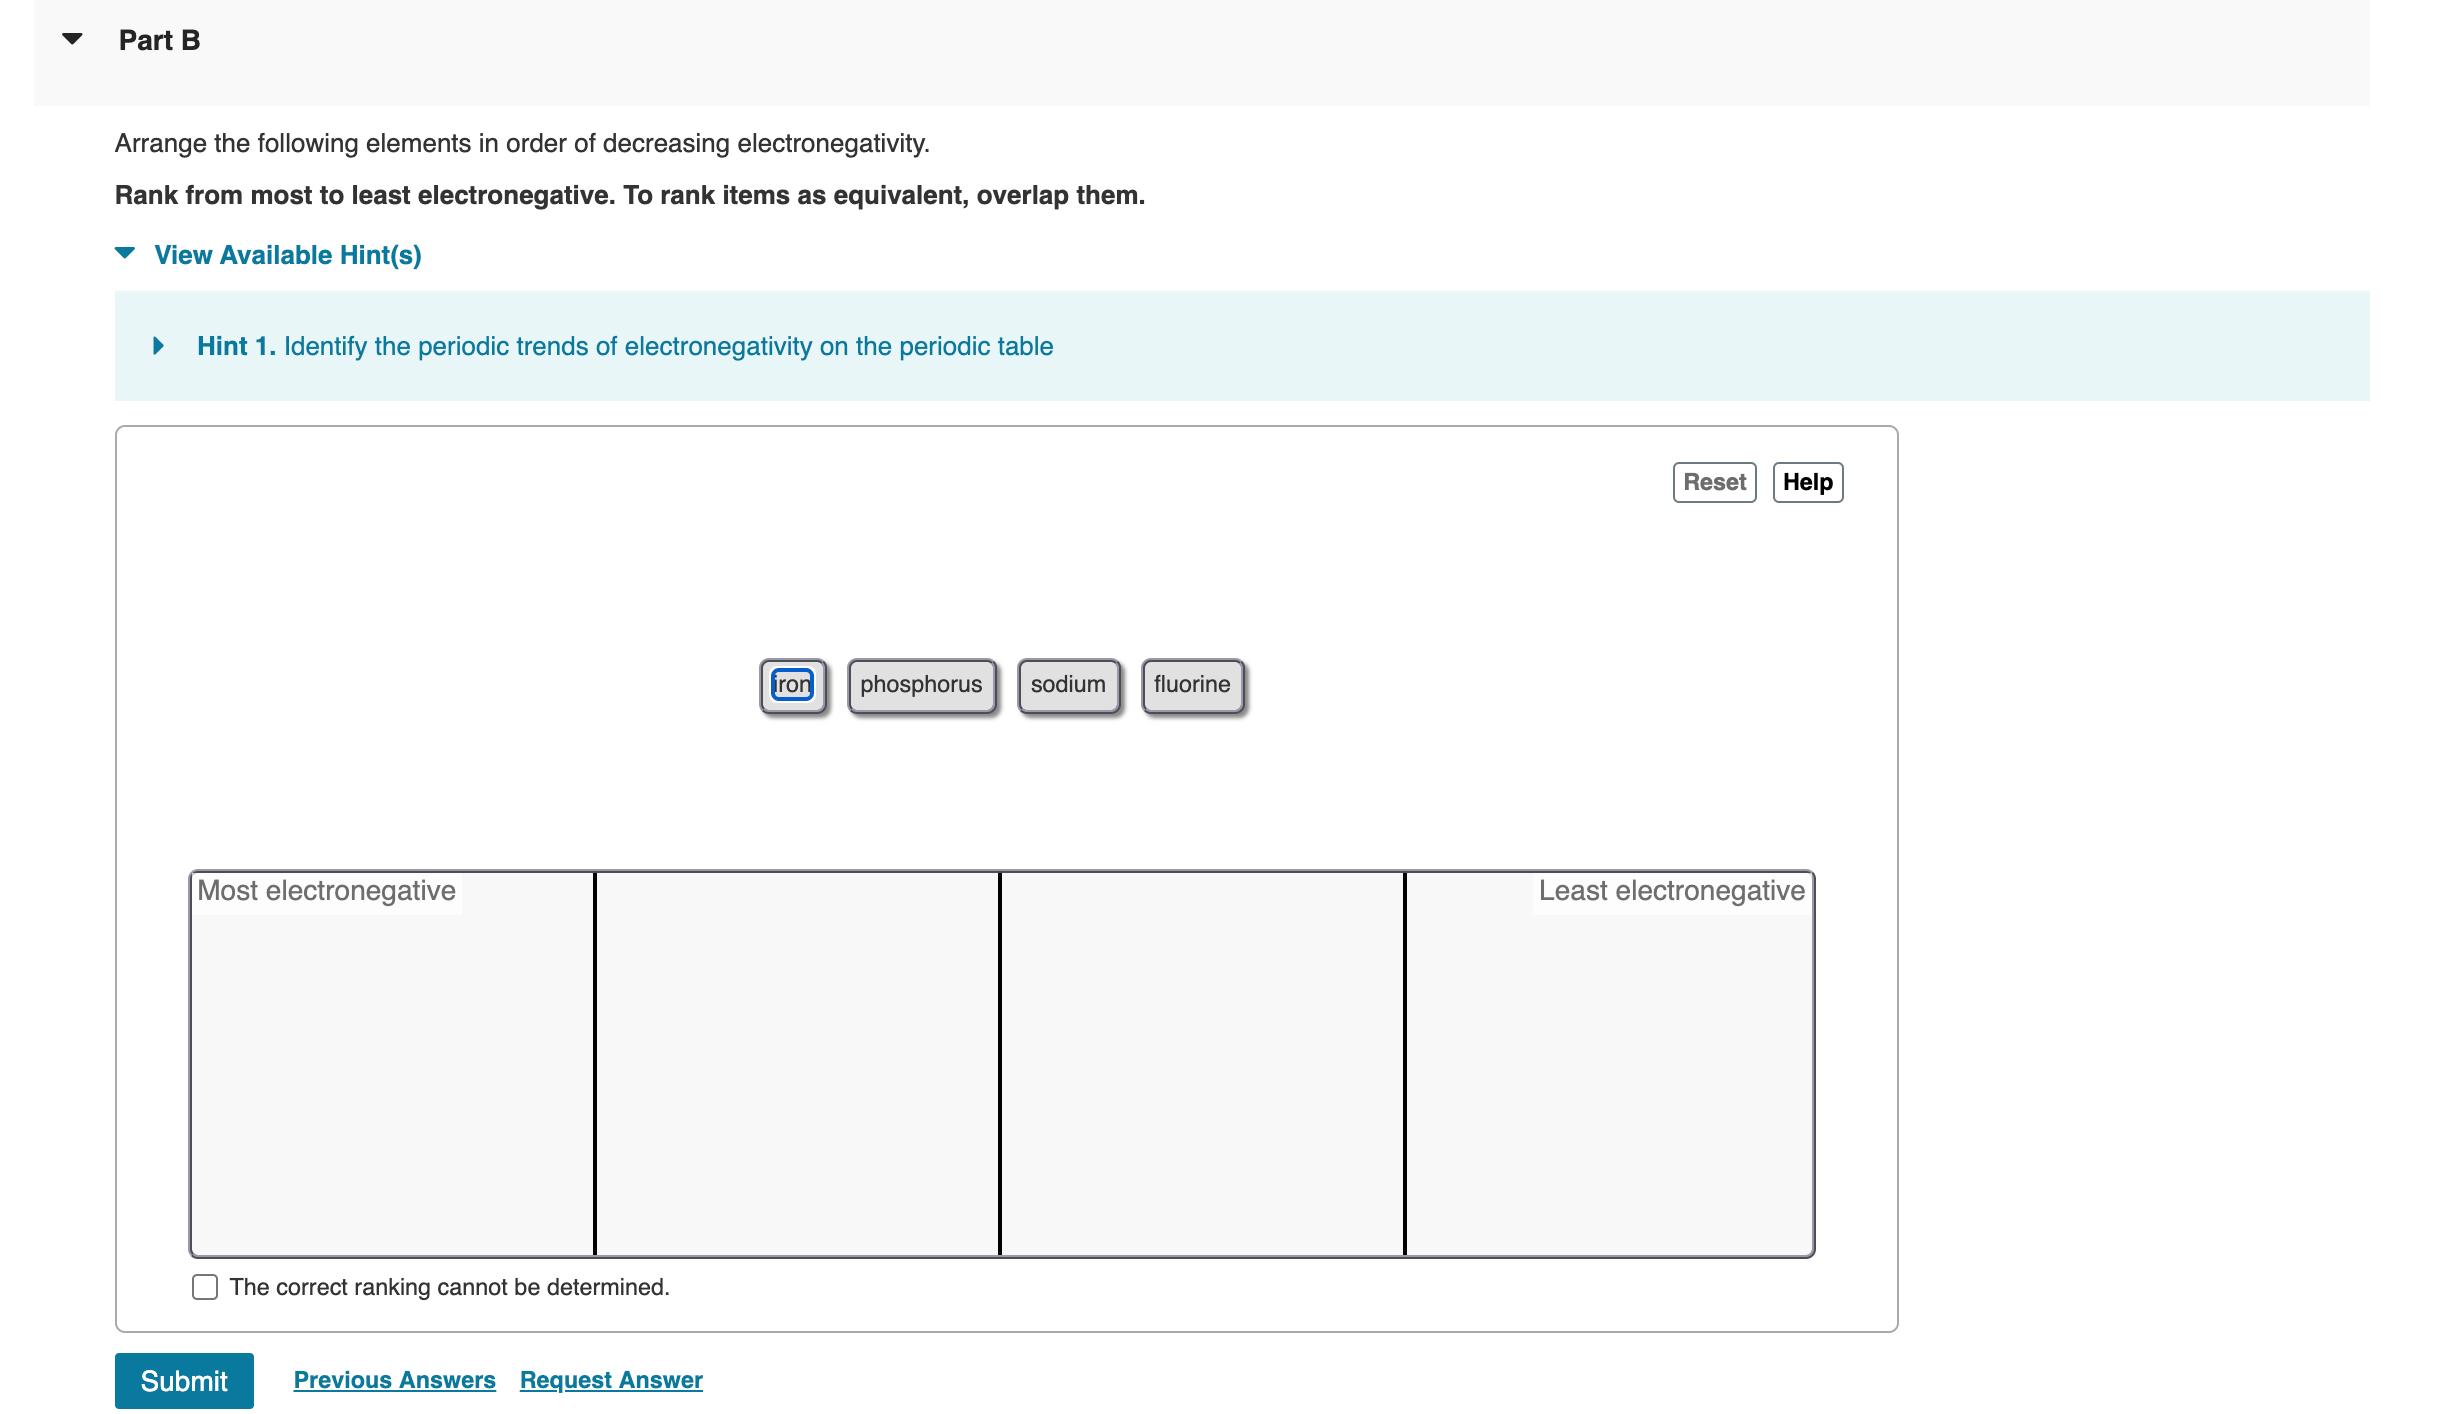The height and width of the screenshot is (1414, 2462).
Task: Click the View Available Hint(s) text
Action: click(287, 255)
